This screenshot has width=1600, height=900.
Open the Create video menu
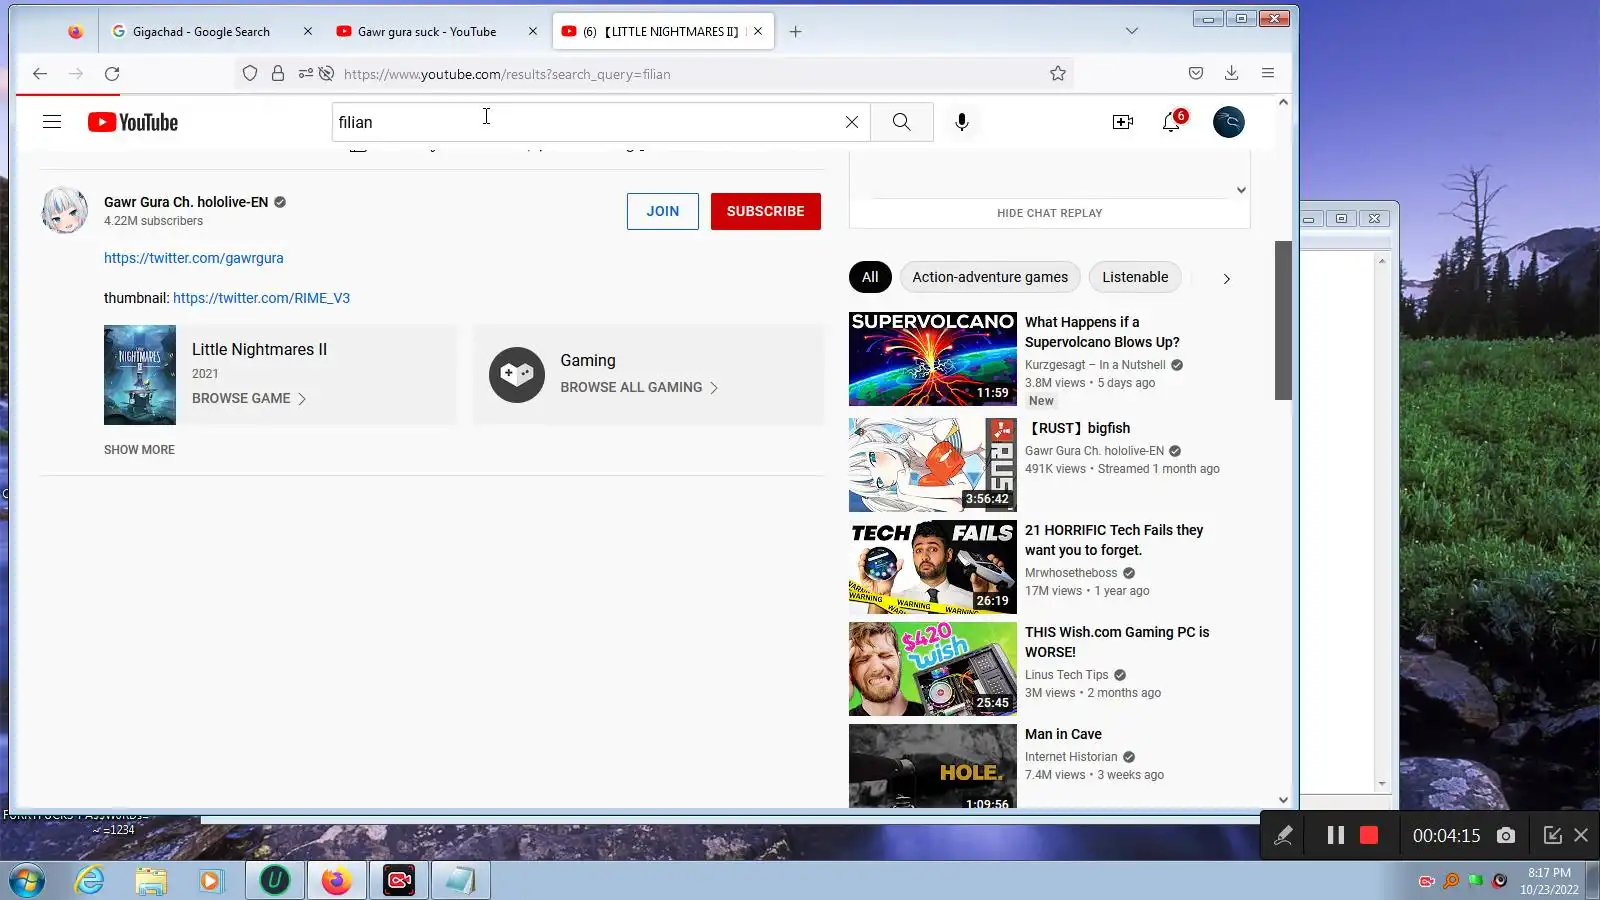click(x=1123, y=122)
